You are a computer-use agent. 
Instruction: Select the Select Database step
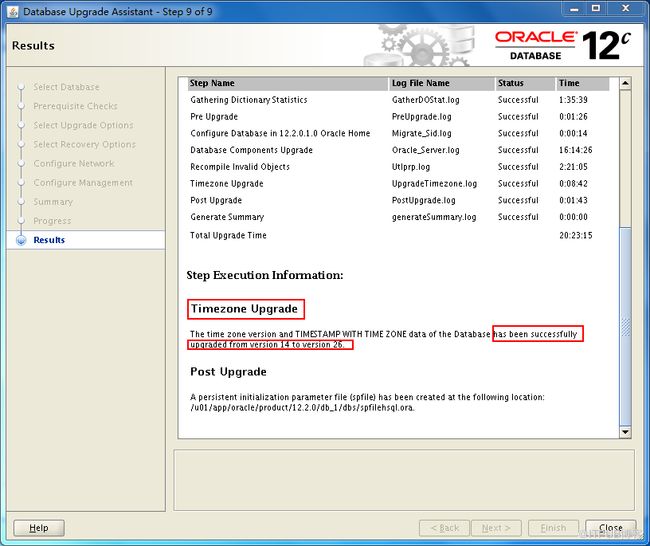(66, 87)
